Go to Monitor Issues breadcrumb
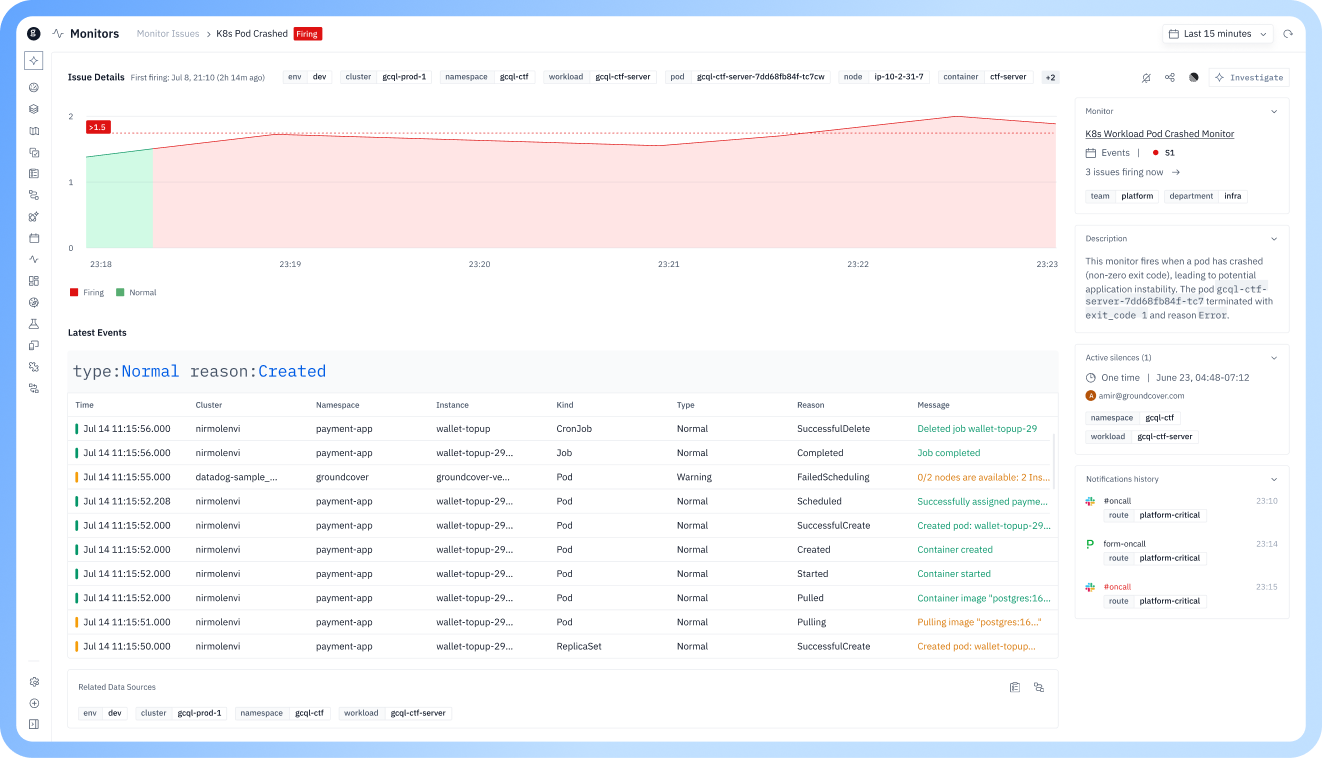Image resolution: width=1322 pixels, height=758 pixels. [x=168, y=34]
